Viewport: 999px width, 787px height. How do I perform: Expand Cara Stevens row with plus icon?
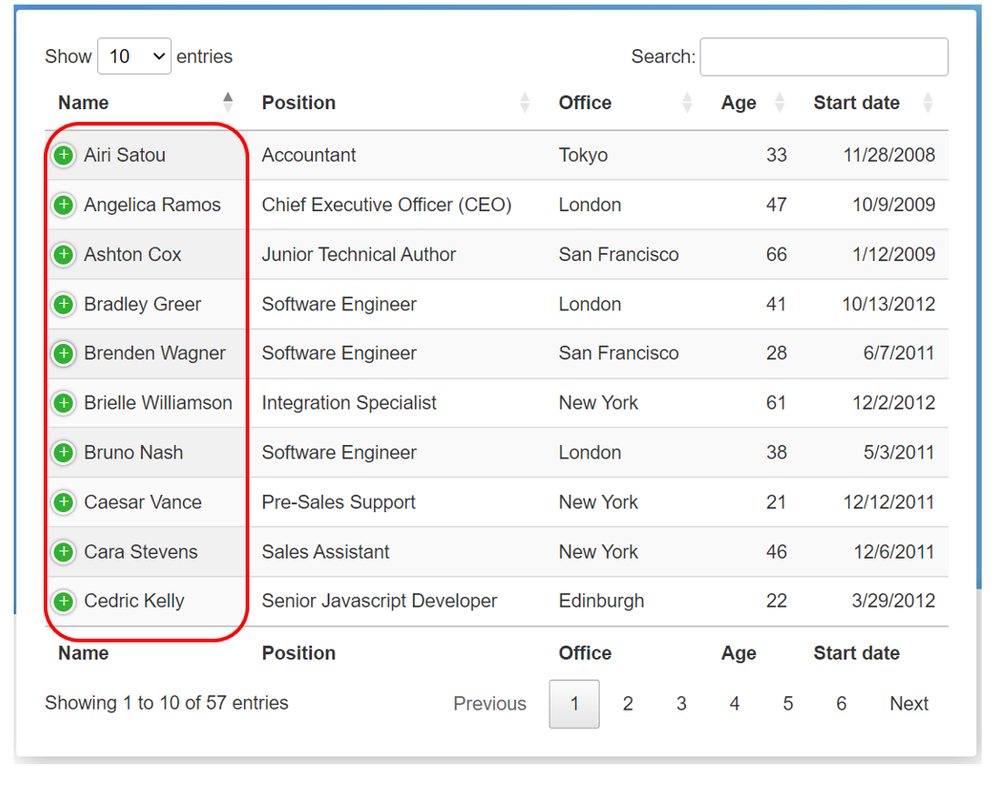pos(63,551)
